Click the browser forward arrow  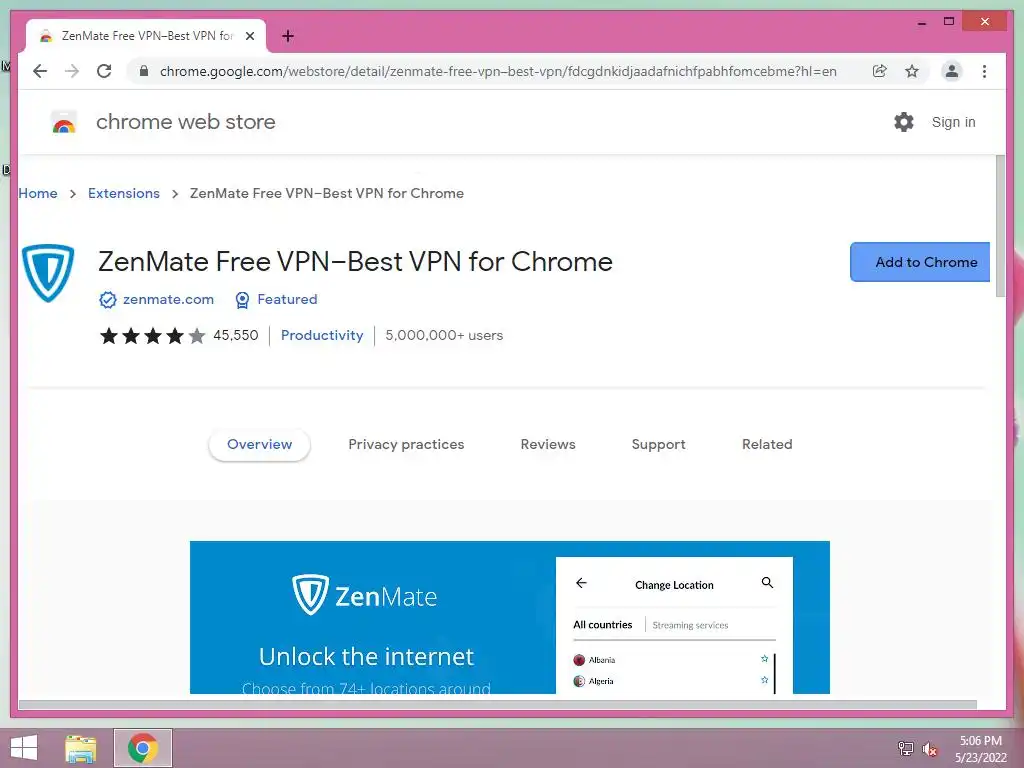72,71
